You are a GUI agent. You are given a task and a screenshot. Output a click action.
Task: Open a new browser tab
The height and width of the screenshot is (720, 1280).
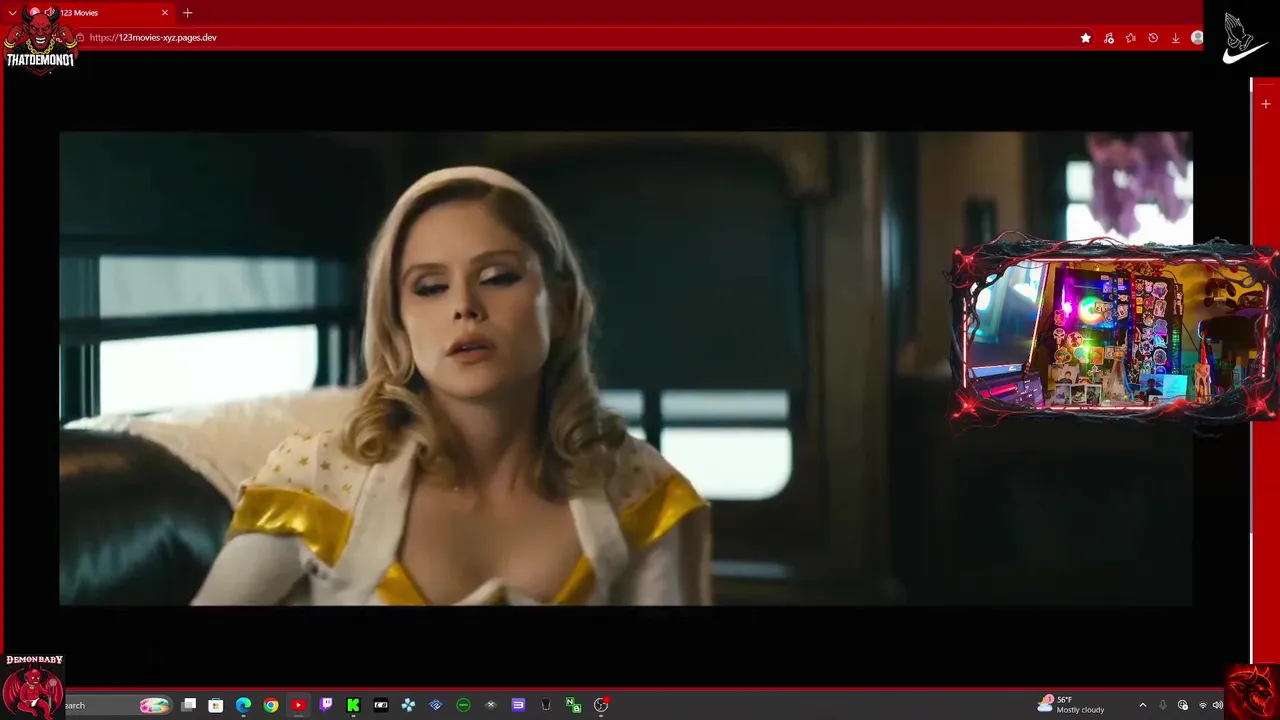(x=187, y=13)
